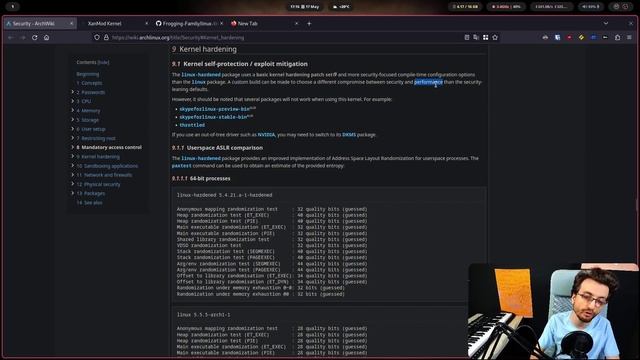Expand the 9 Kernel hardening contents entry
640x360 pixels.
(73, 157)
